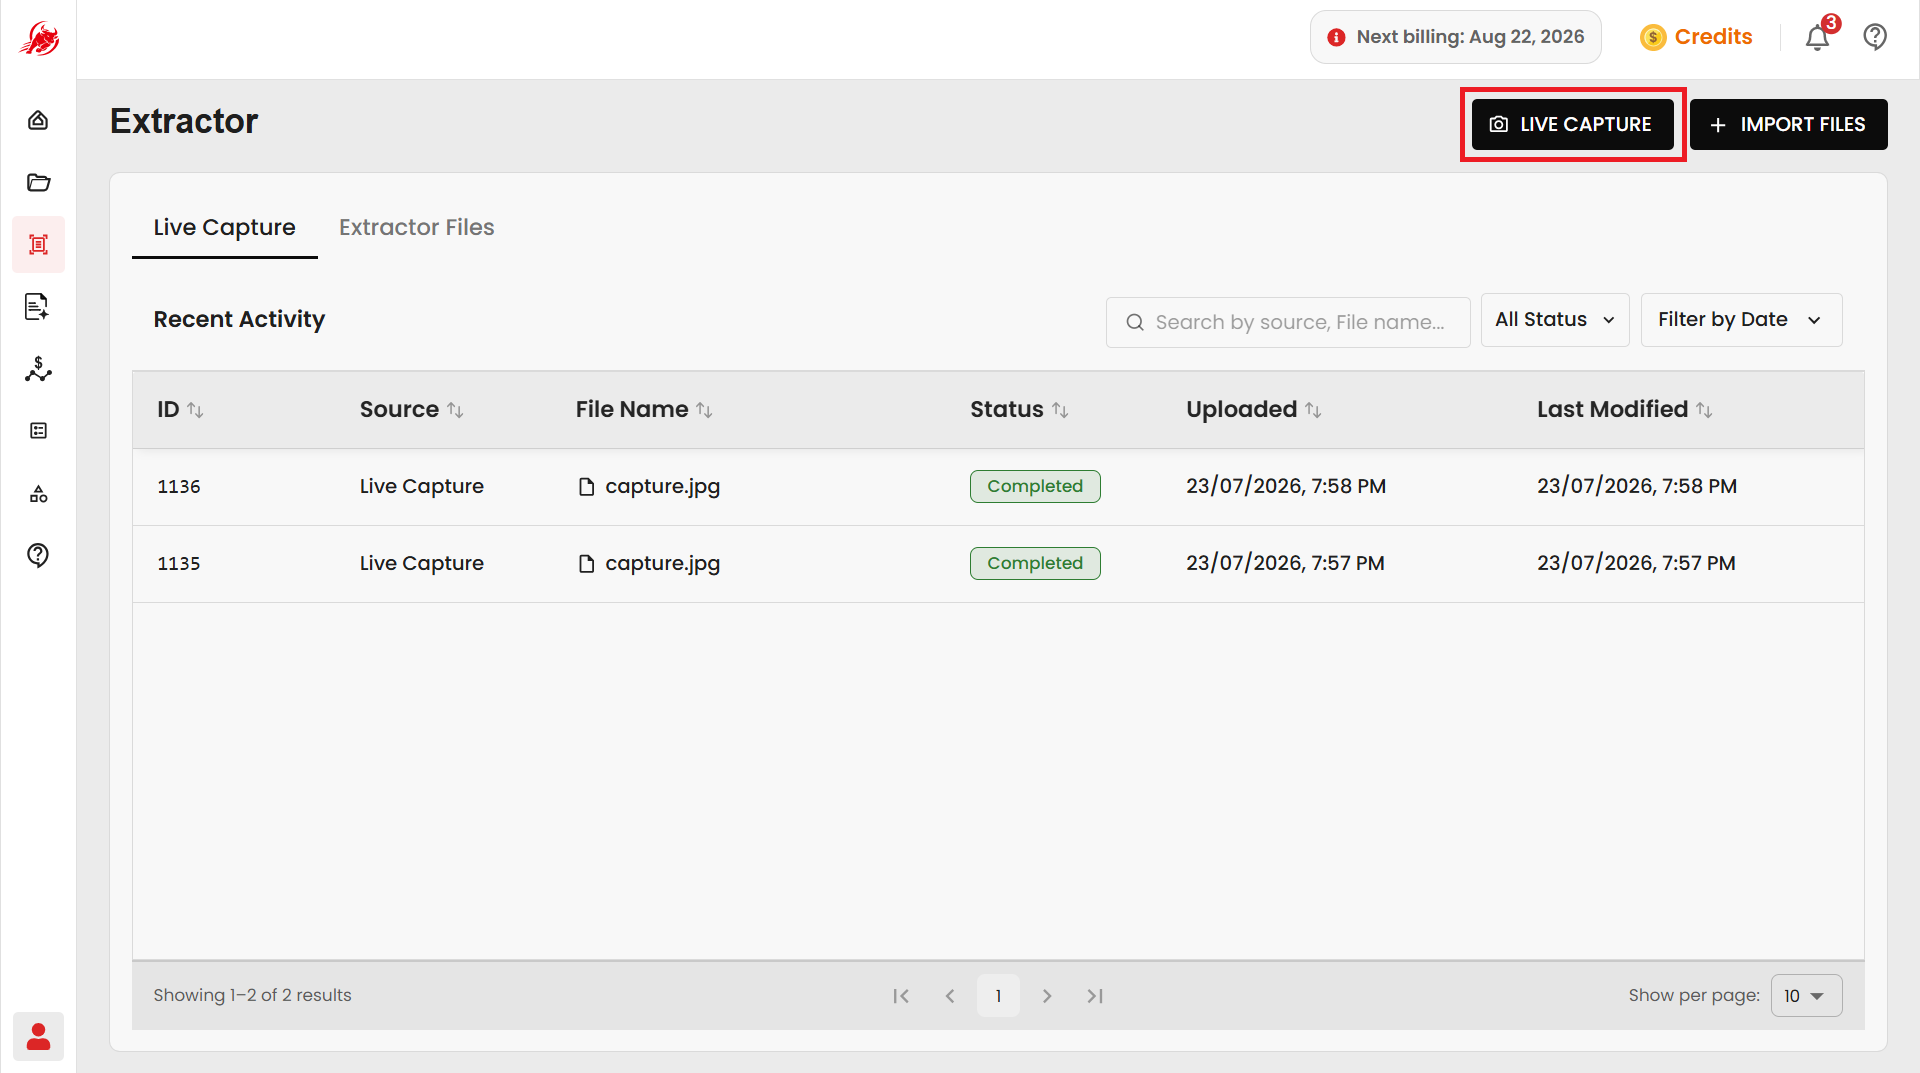Click the top-right help question icon

click(x=1875, y=37)
